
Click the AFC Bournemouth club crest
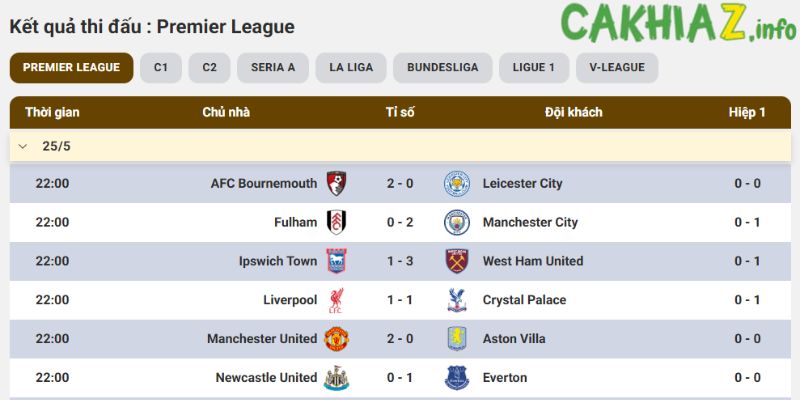(x=336, y=184)
